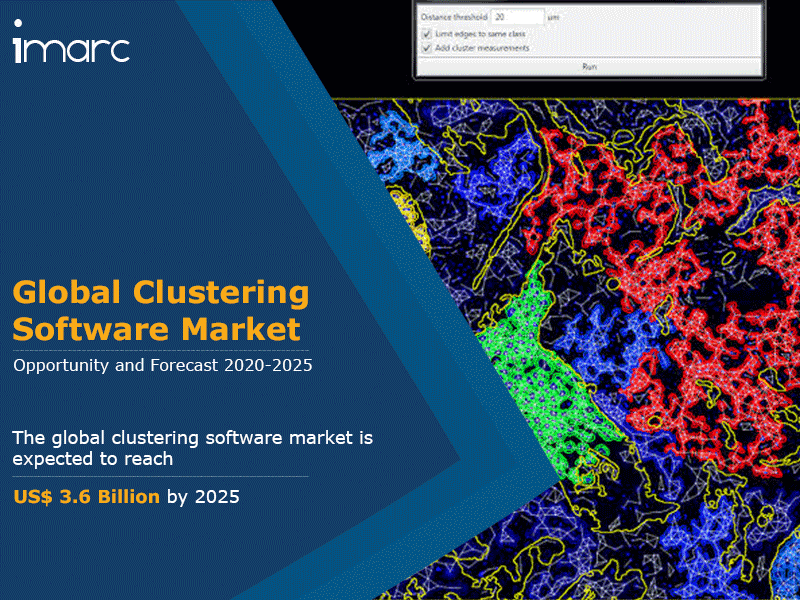The height and width of the screenshot is (600, 800).
Task: Click the Global Clustering Software Market title
Action: (160, 310)
